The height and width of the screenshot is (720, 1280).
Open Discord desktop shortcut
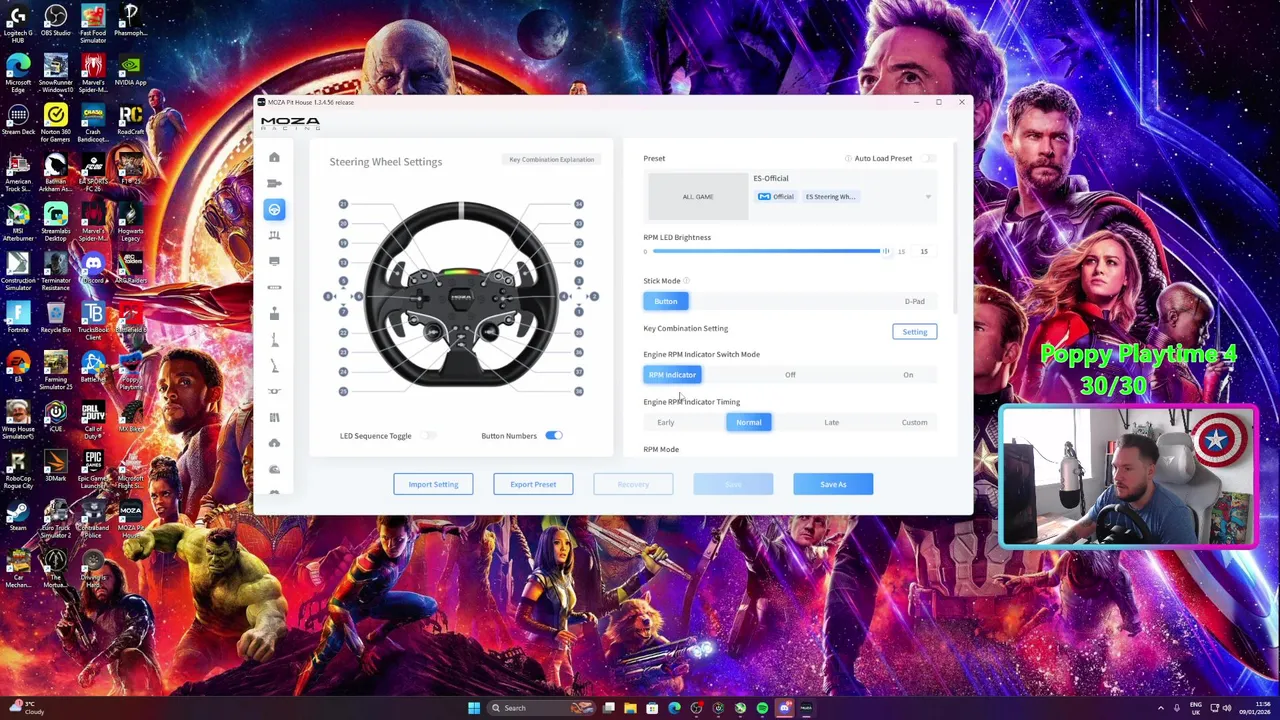point(93,268)
